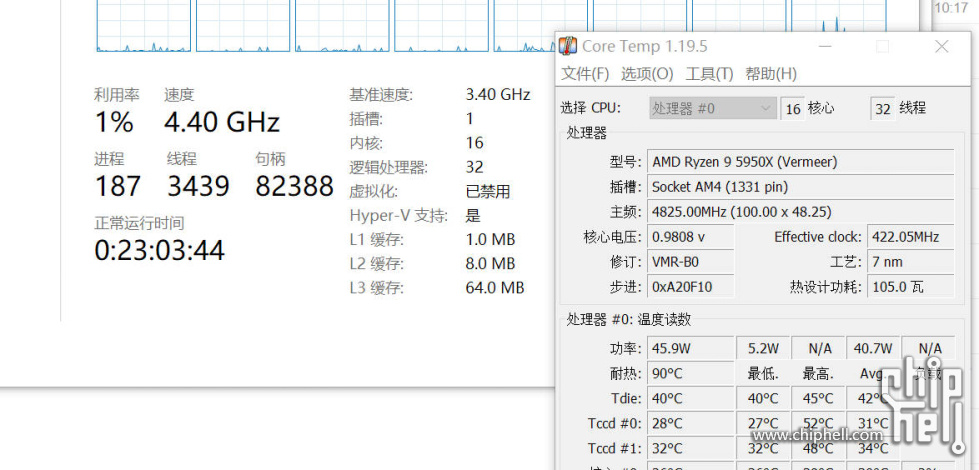
Task: Click the 45.9W power reading
Action: click(x=691, y=348)
